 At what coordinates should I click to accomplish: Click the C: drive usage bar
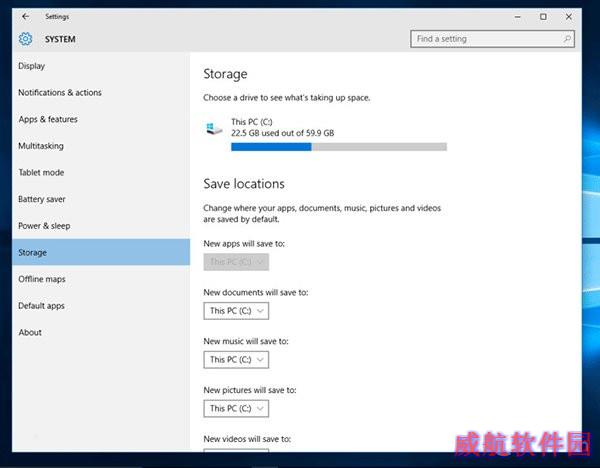coord(339,147)
